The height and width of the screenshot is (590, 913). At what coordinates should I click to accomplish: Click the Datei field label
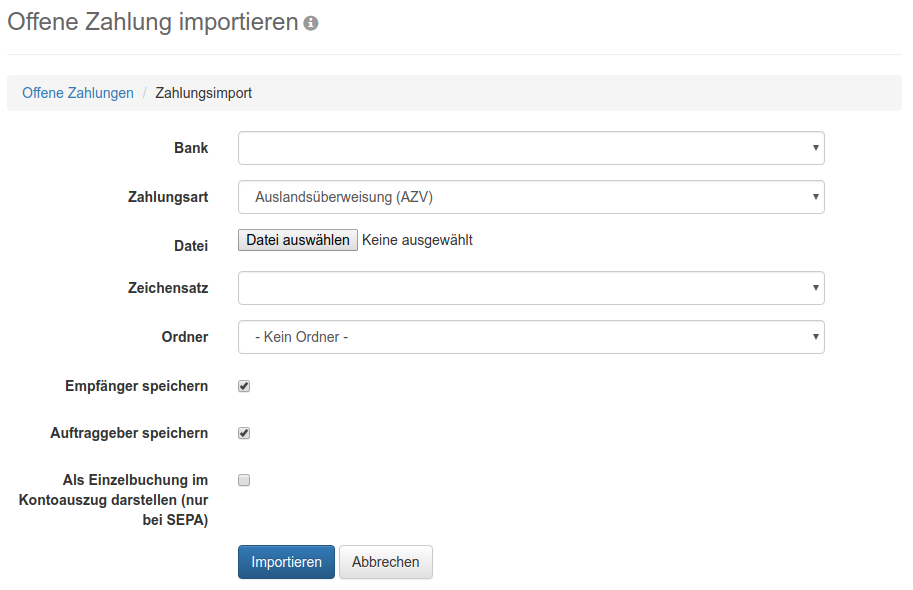(191, 246)
